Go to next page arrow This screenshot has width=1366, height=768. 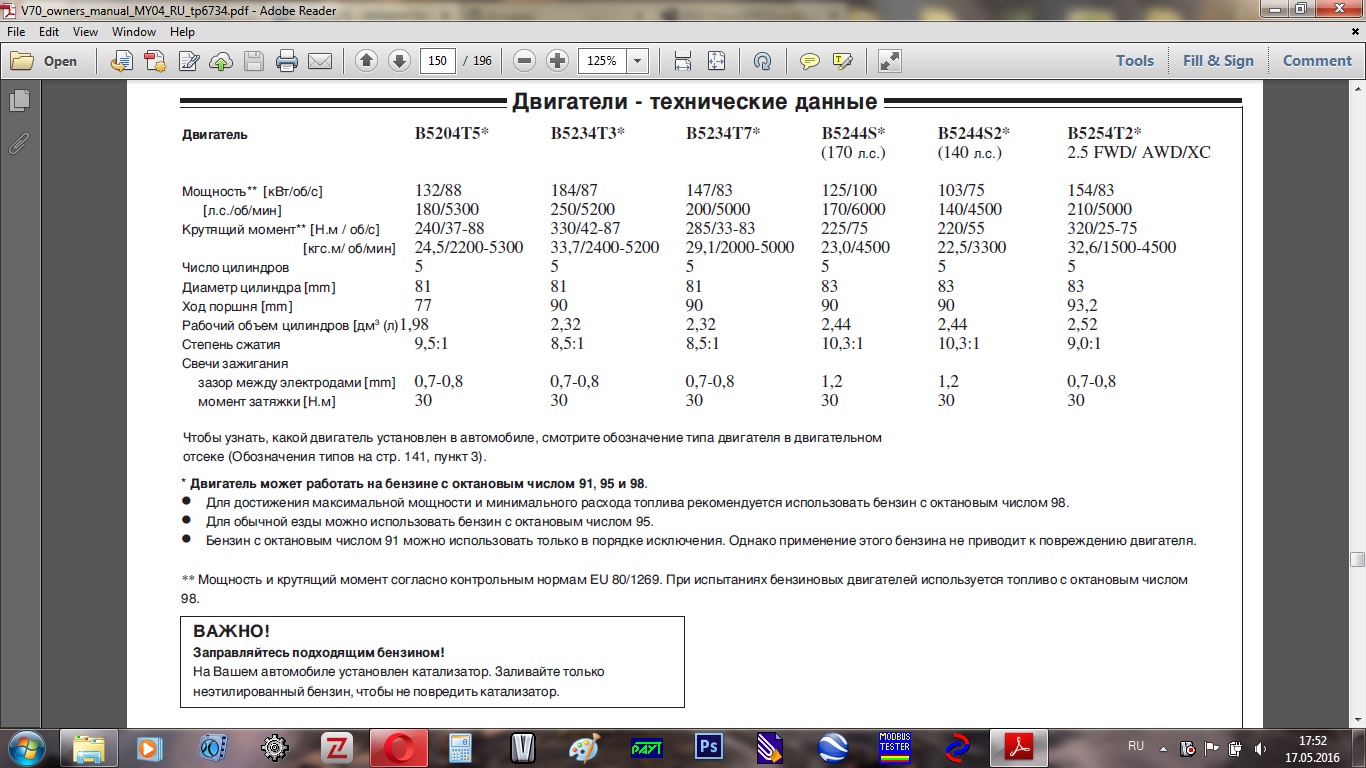(x=399, y=61)
